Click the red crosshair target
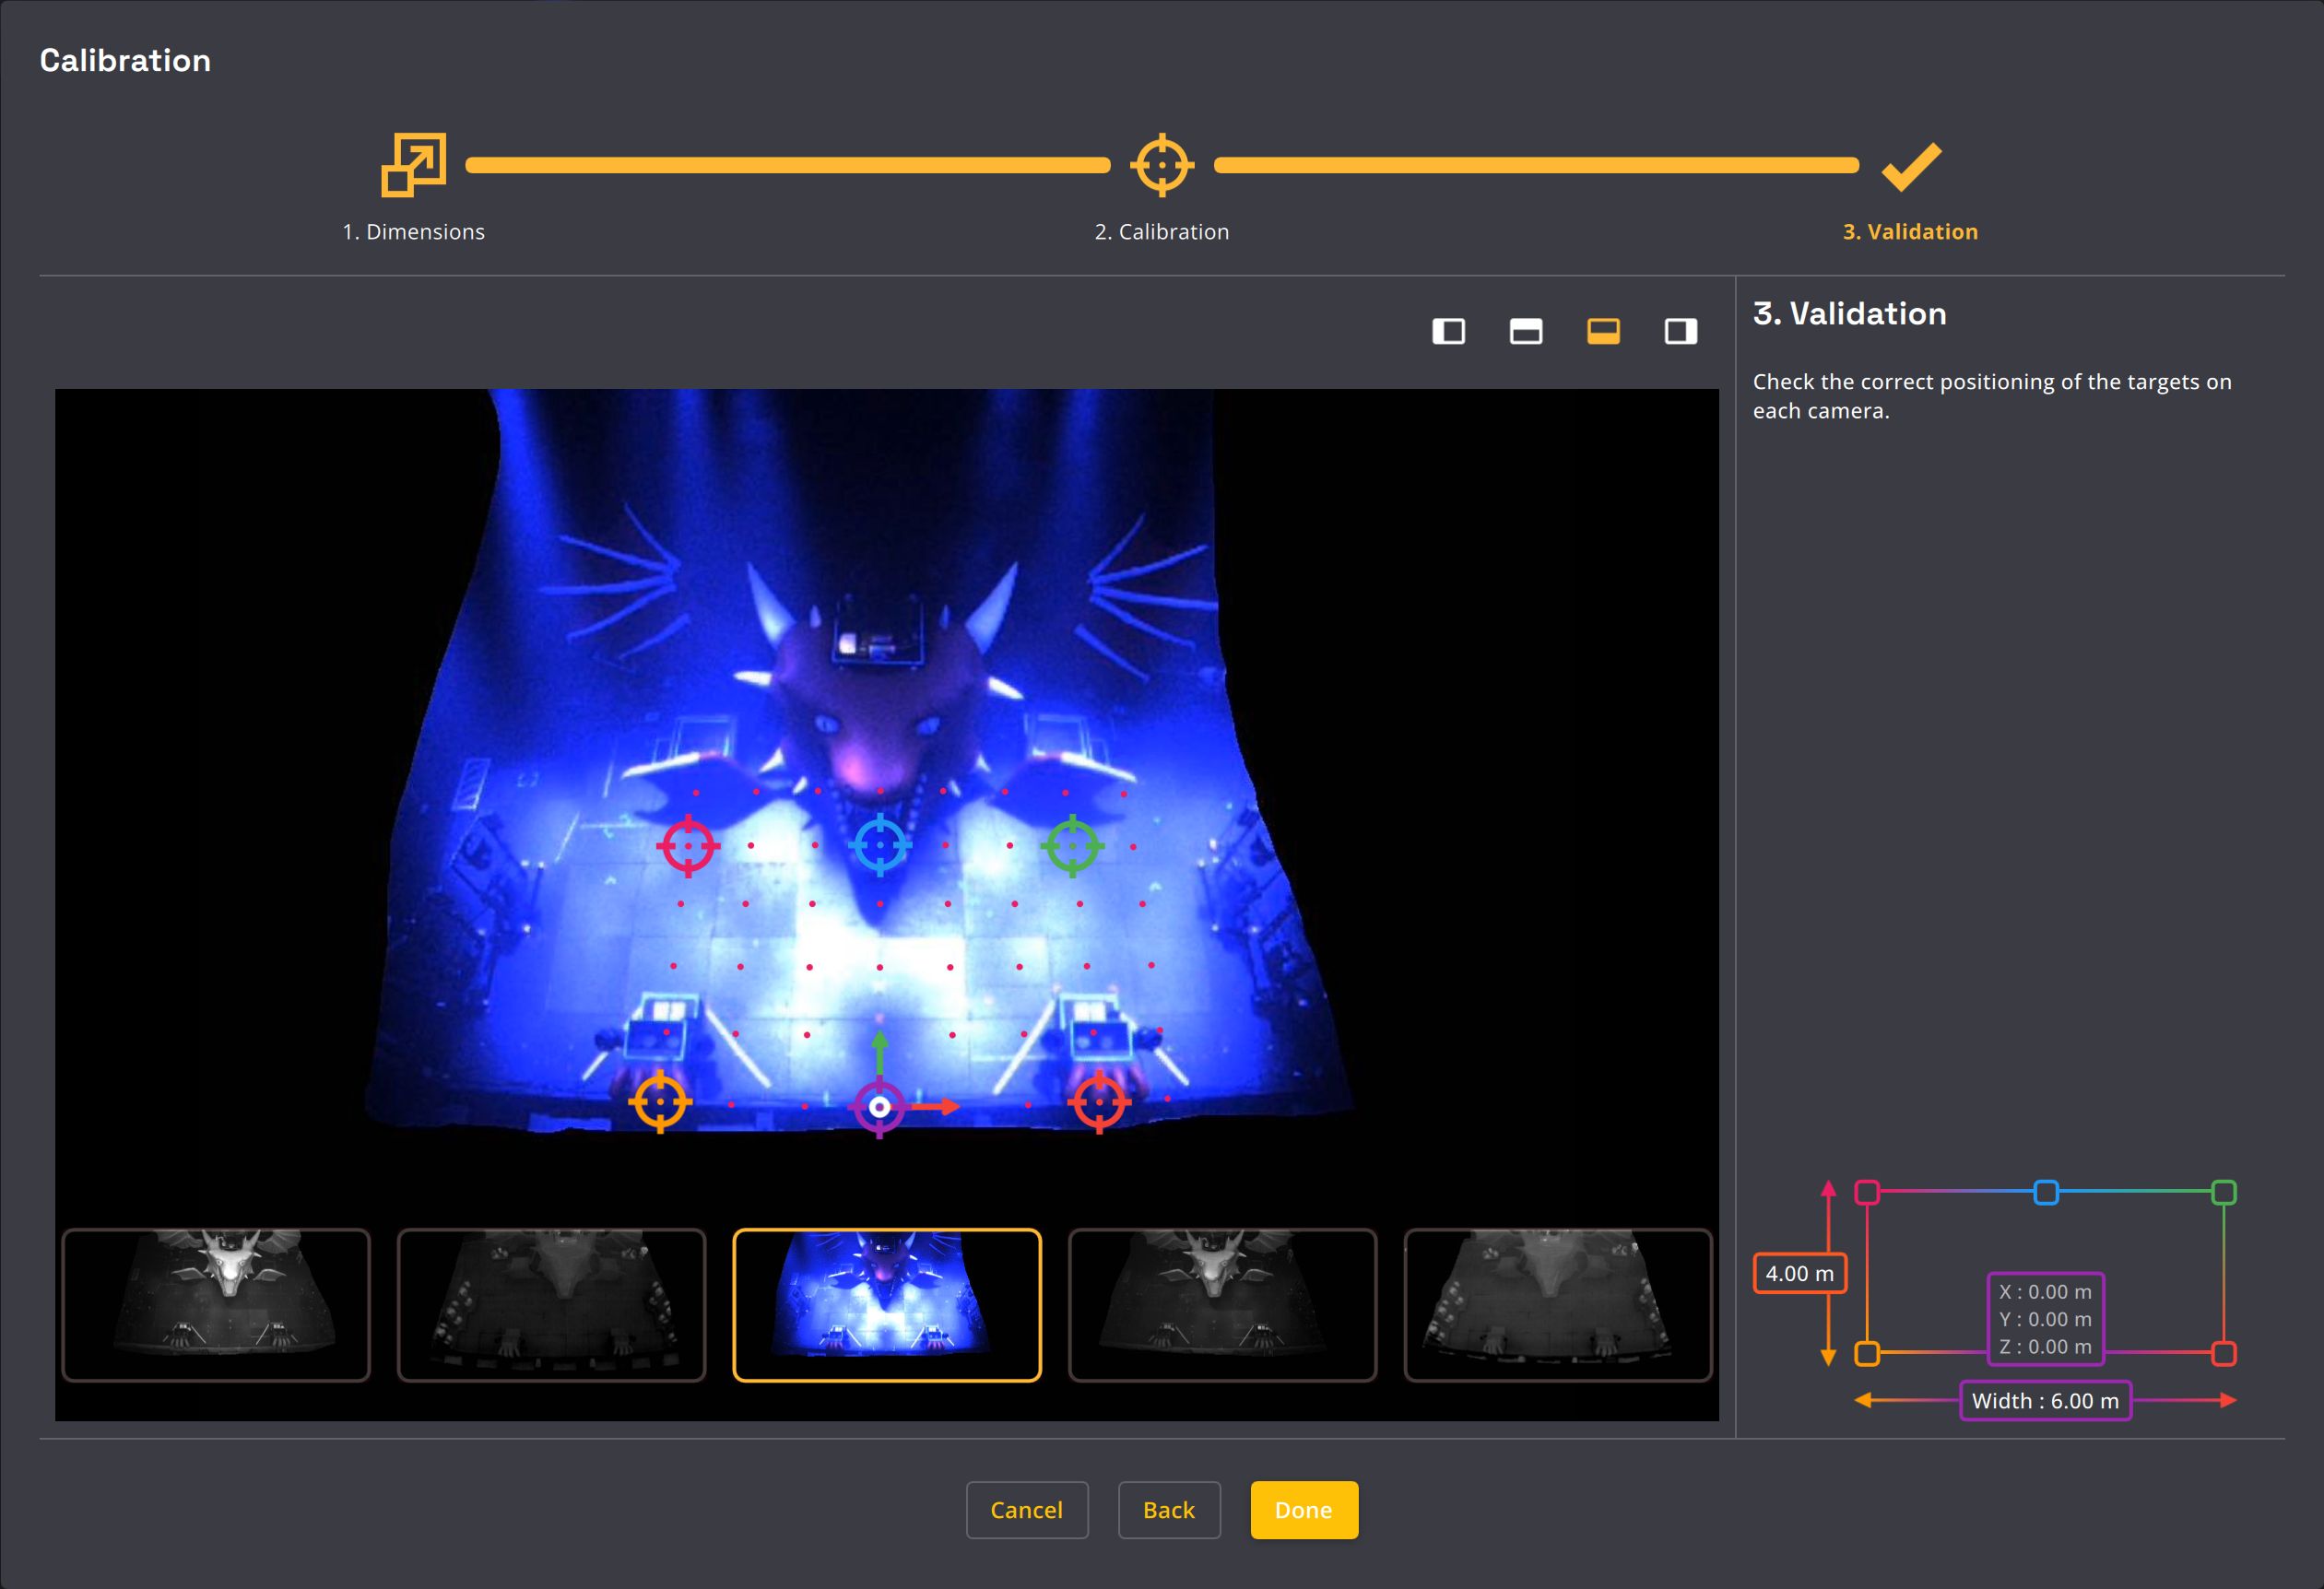Screen dimensions: 2324x1589 [688, 846]
